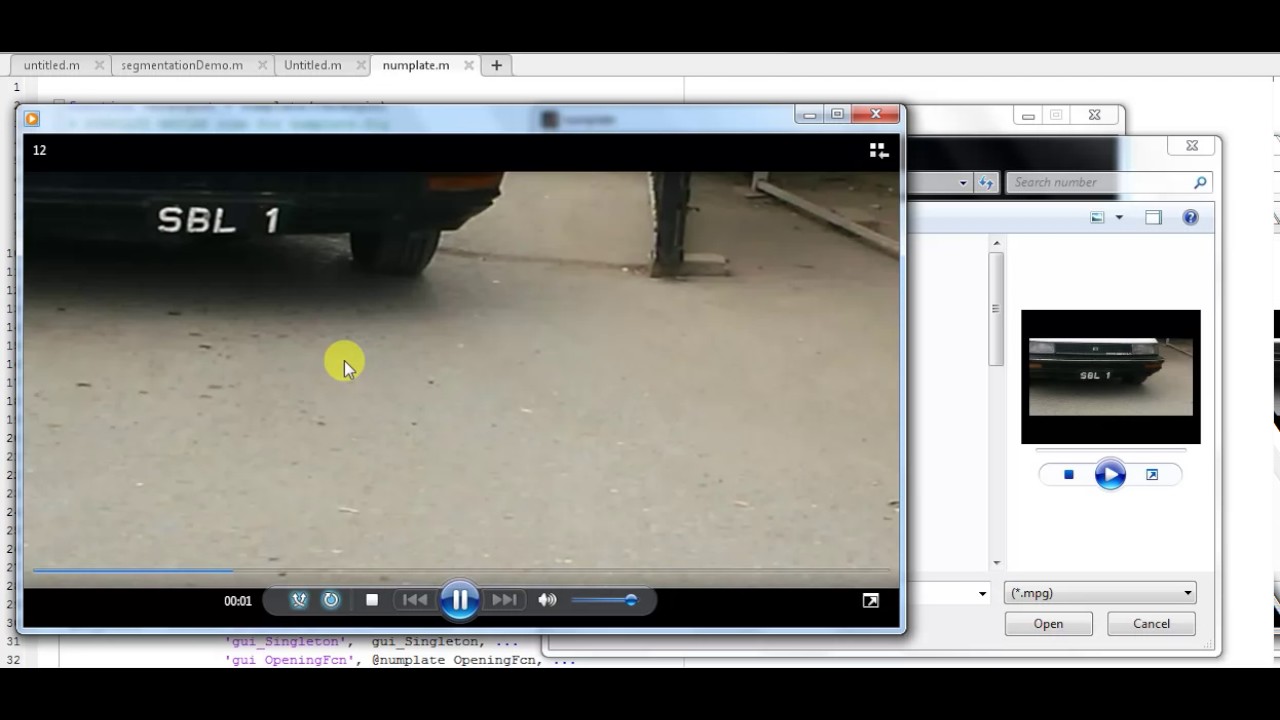Open preview video in external player
The width and height of the screenshot is (1280, 720).
pos(1152,475)
